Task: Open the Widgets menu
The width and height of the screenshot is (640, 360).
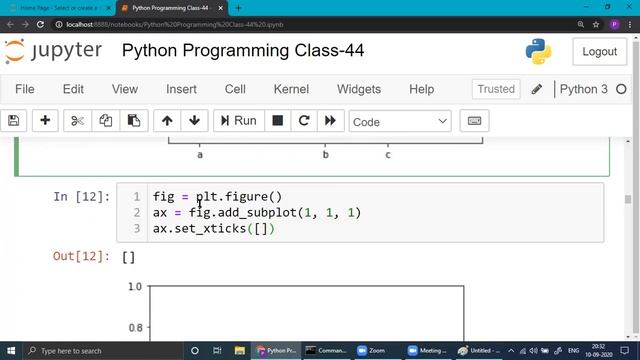Action: pyautogui.click(x=359, y=89)
